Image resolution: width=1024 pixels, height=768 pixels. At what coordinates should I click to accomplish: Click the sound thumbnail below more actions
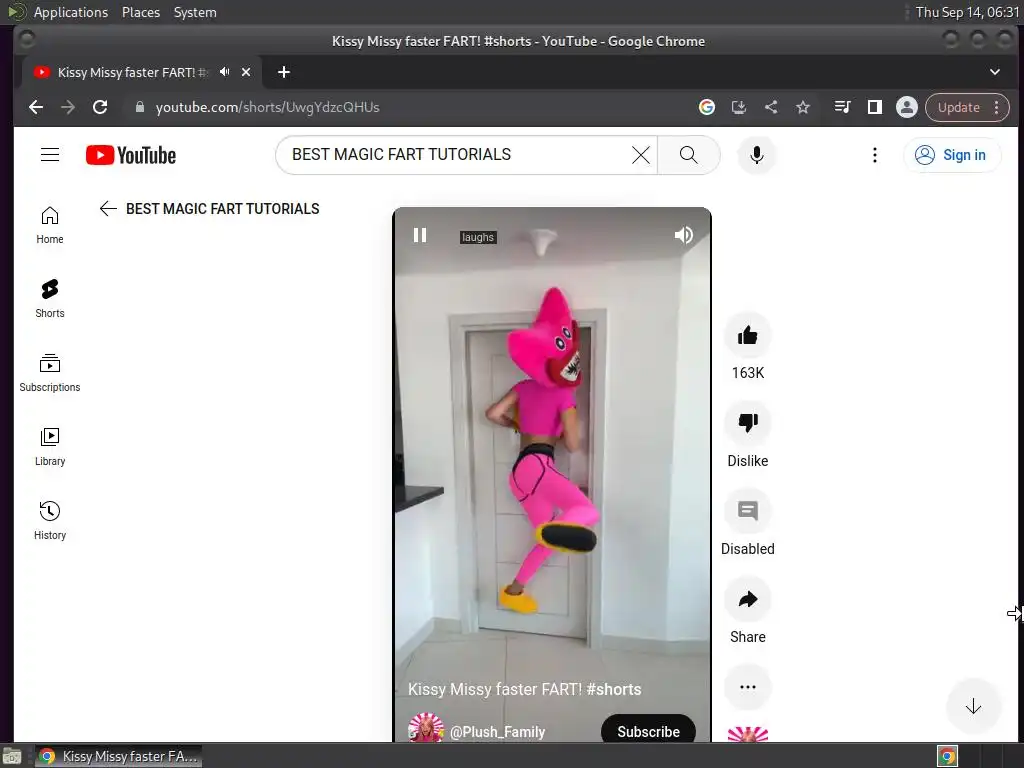(748, 734)
